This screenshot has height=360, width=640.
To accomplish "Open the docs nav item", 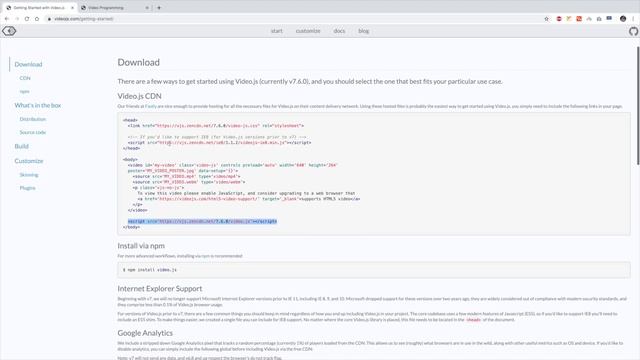I will (x=339, y=31).
